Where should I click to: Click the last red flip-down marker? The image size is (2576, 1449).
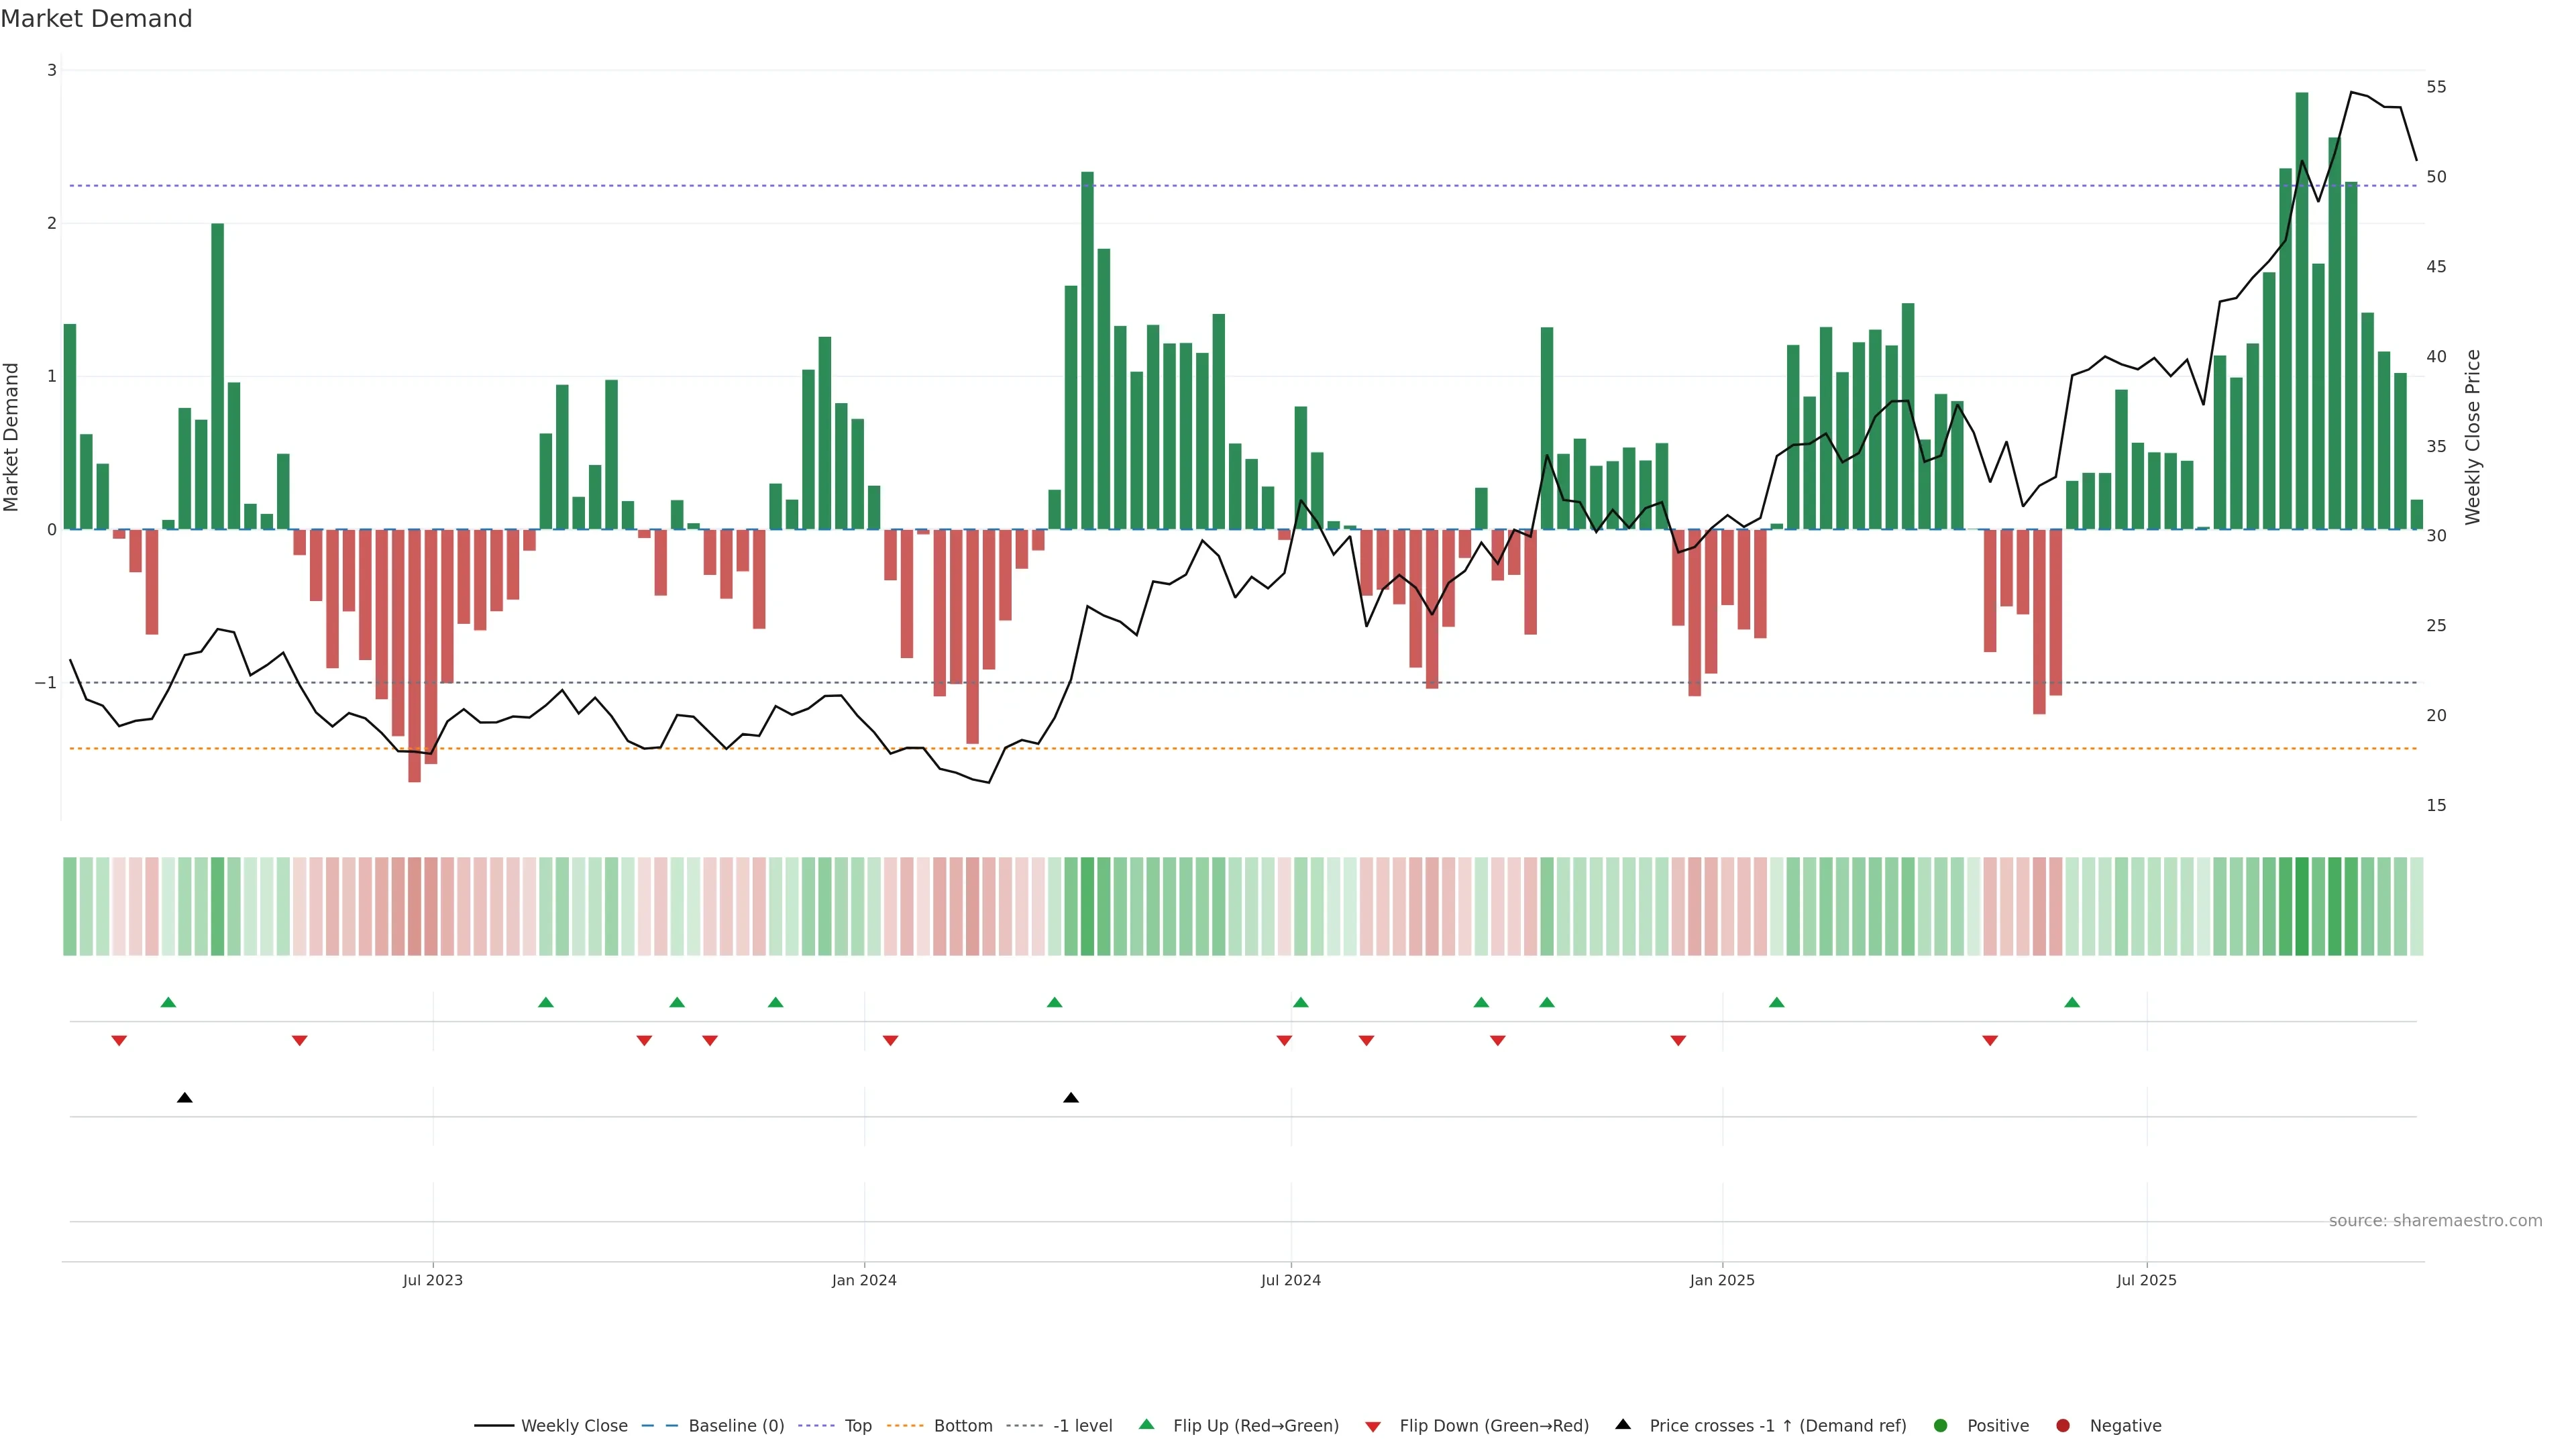coord(1990,1041)
